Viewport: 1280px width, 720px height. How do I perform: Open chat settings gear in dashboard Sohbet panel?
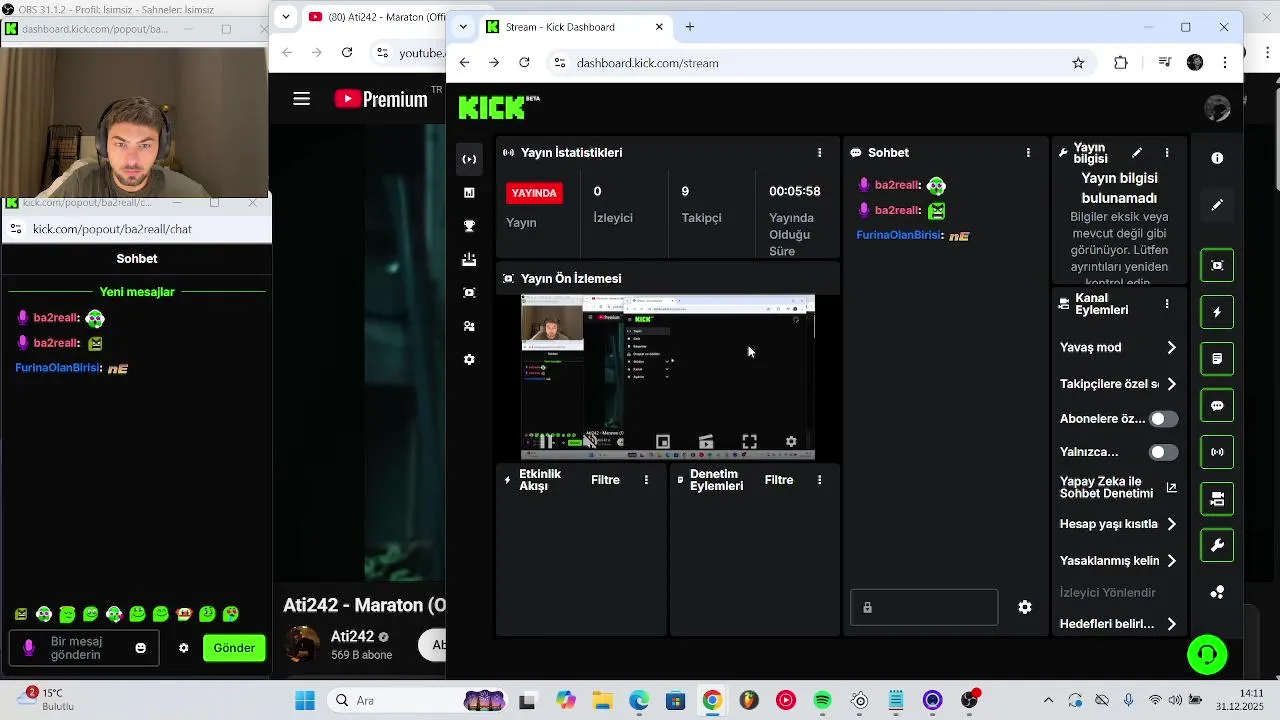[1025, 607]
